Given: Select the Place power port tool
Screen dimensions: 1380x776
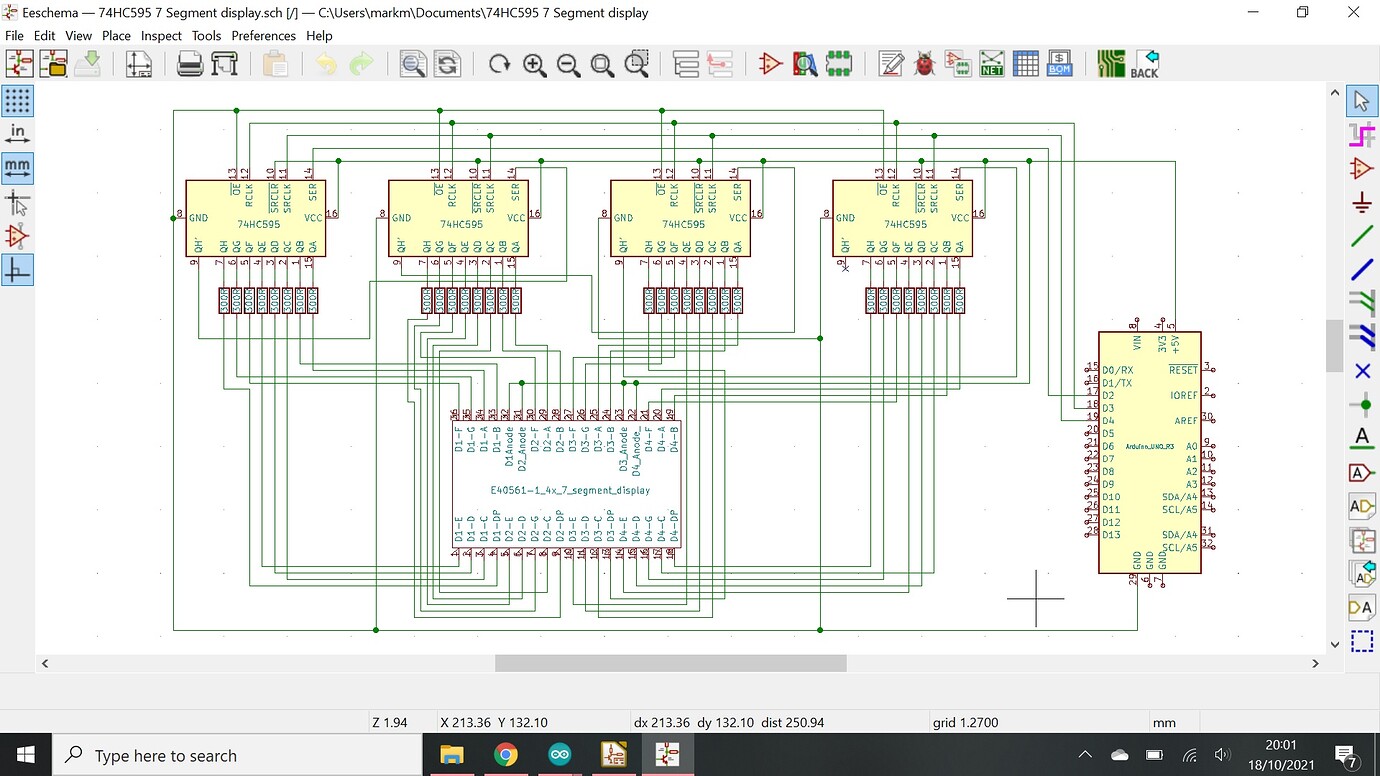Looking at the screenshot, I should [1361, 203].
